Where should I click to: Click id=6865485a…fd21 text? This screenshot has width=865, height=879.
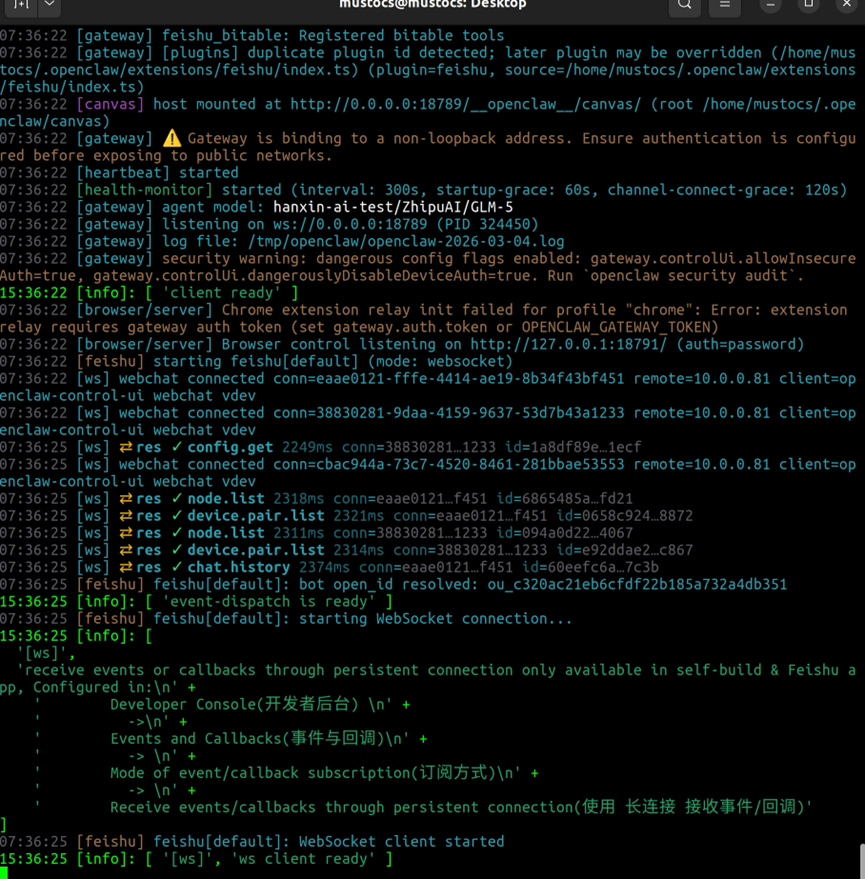[565, 499]
